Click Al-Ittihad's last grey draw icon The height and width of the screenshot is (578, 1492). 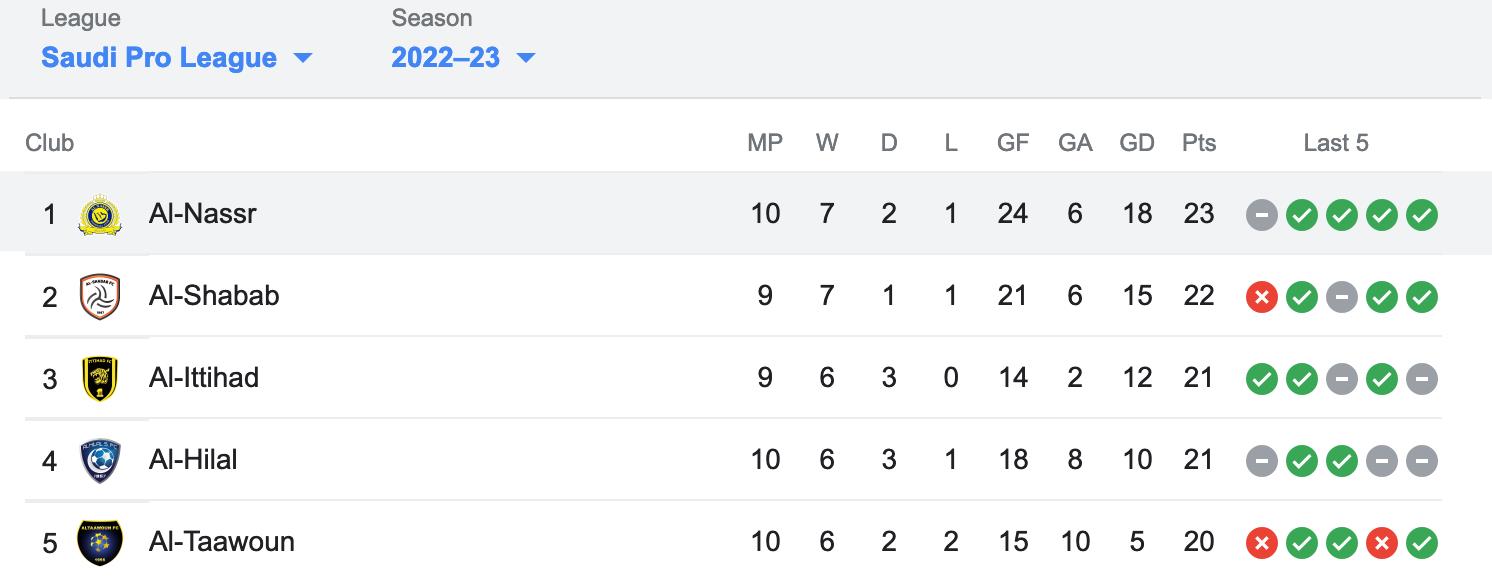click(x=1422, y=379)
